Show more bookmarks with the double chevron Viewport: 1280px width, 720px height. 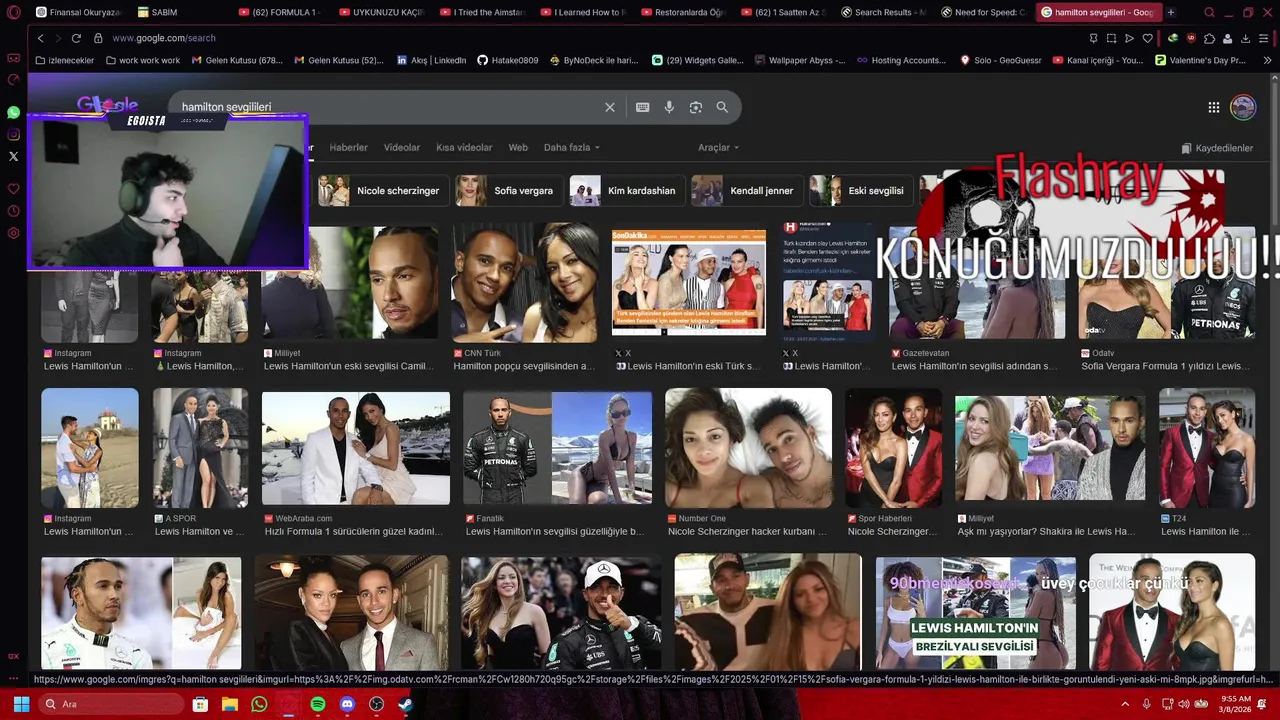1267,60
